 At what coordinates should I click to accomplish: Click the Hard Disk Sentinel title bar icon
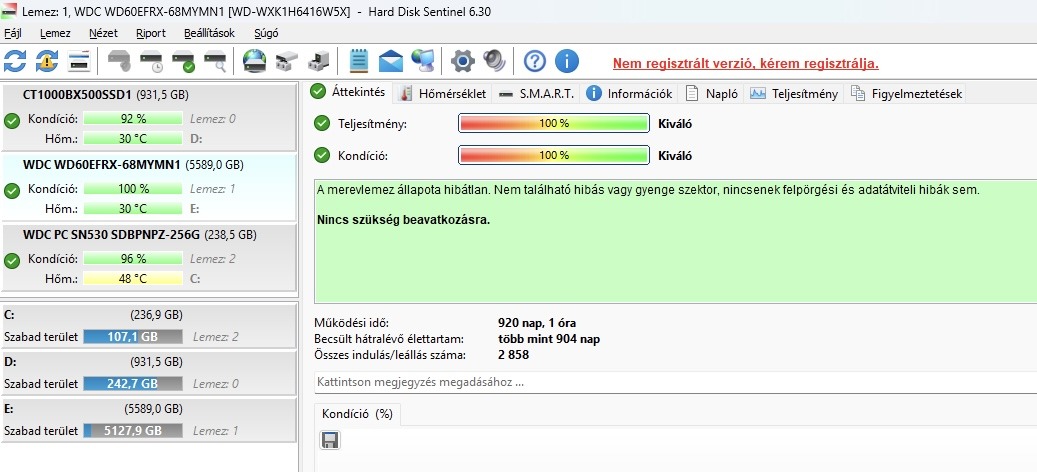(9, 11)
